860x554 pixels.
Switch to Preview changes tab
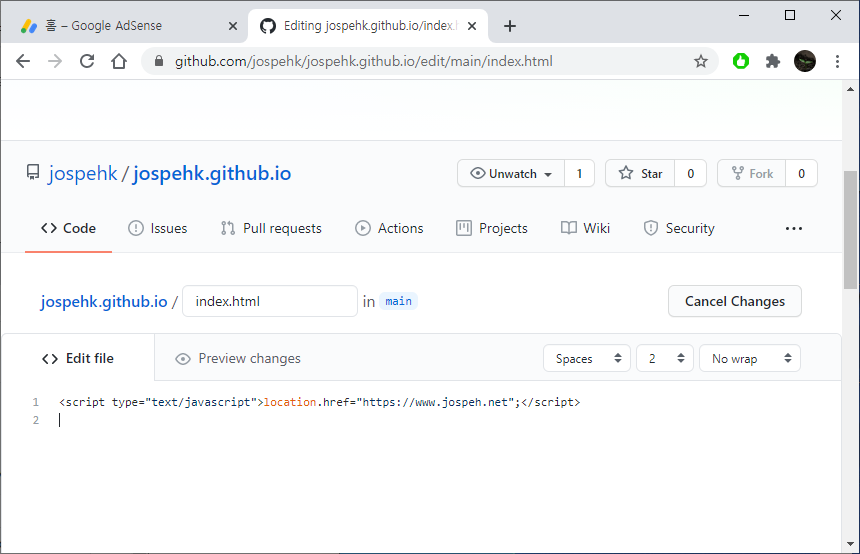pos(237,358)
